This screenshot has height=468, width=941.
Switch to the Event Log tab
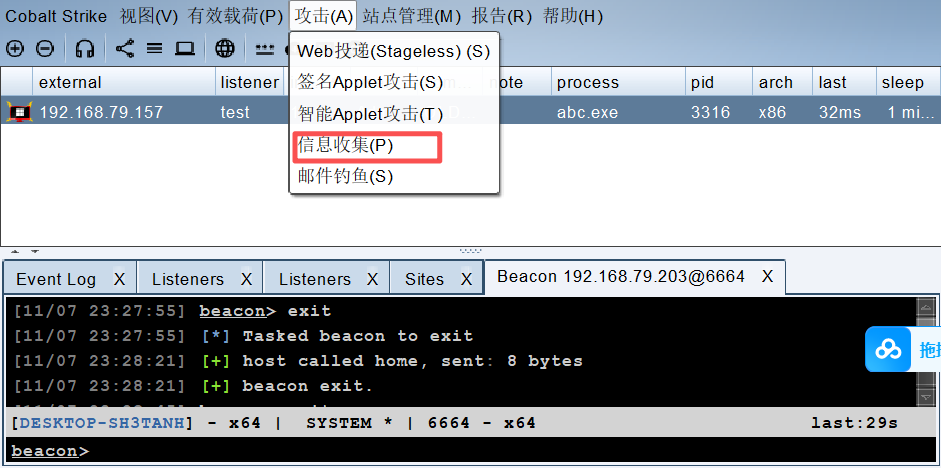coord(56,279)
